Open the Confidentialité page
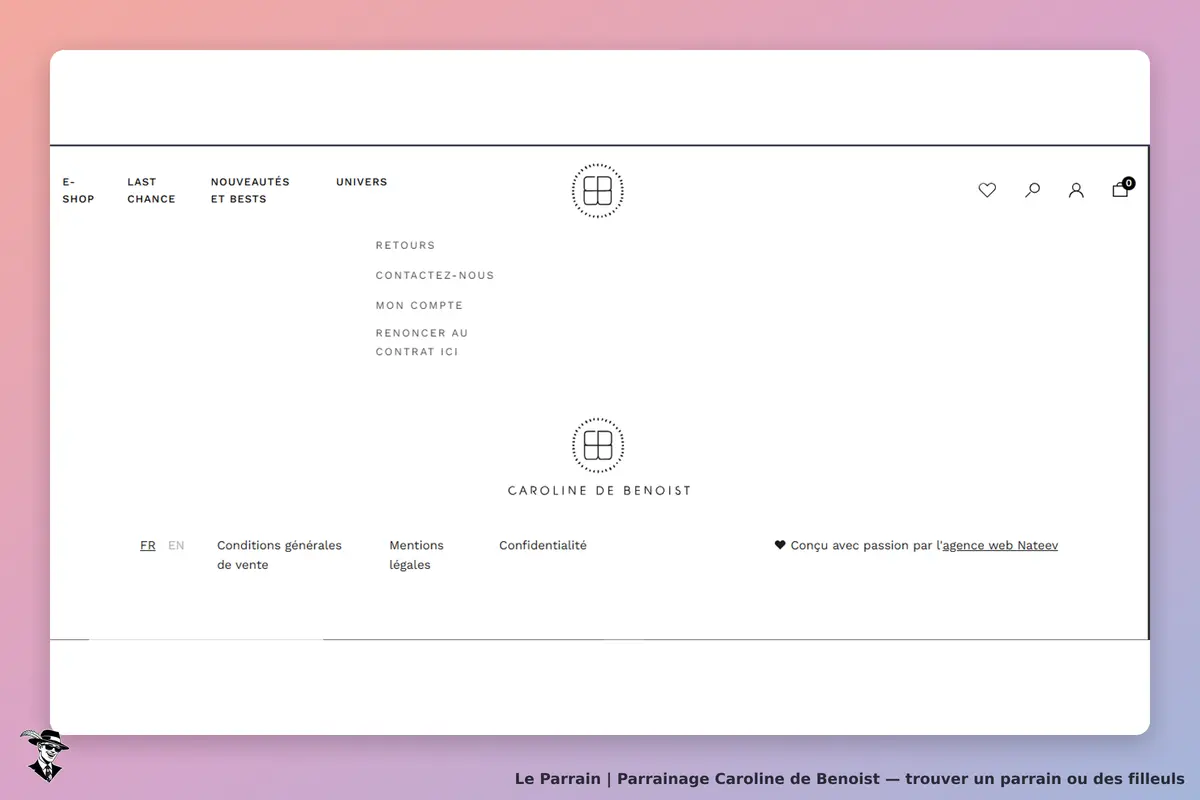The height and width of the screenshot is (800, 1200). 543,545
